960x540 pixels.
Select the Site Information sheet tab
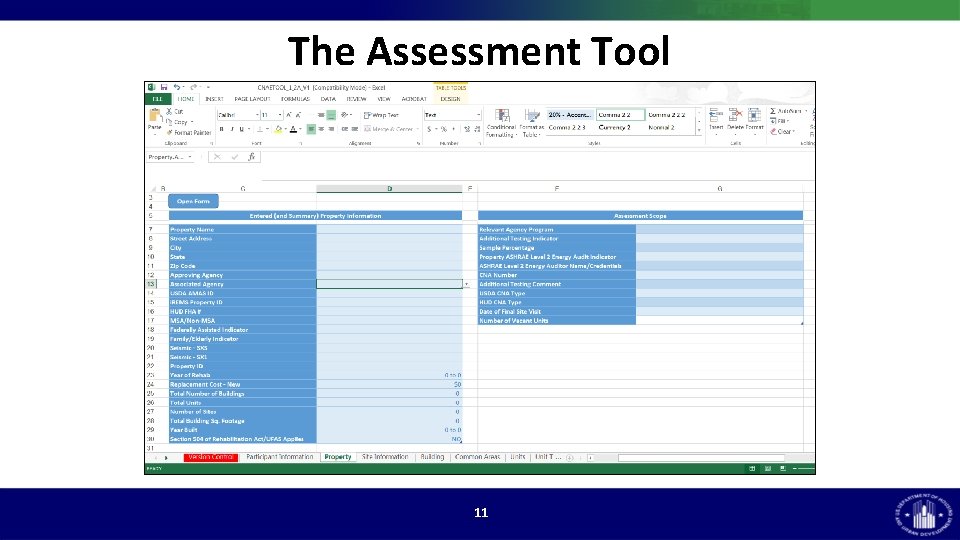click(x=385, y=457)
